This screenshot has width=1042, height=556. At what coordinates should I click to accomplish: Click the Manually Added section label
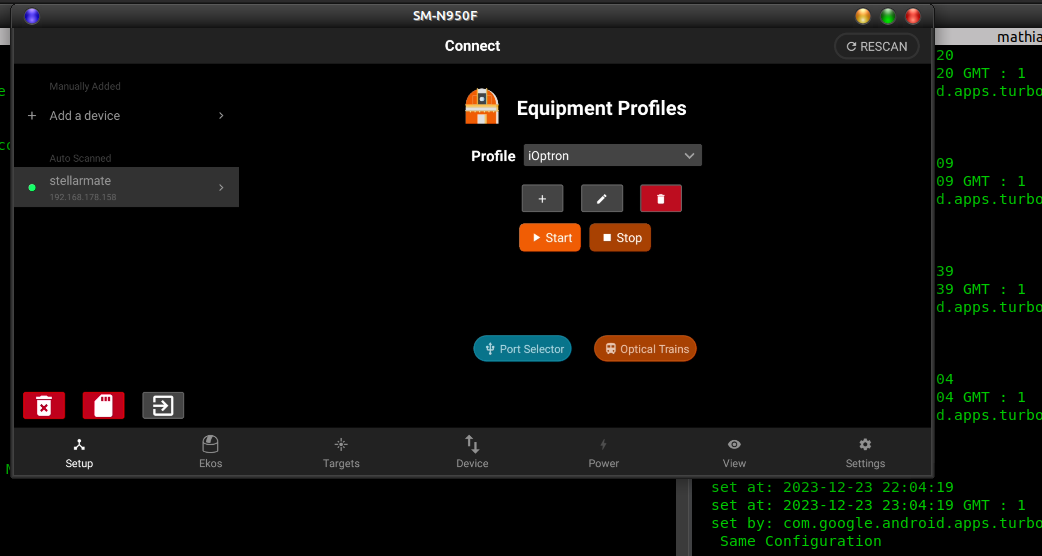[x=85, y=86]
